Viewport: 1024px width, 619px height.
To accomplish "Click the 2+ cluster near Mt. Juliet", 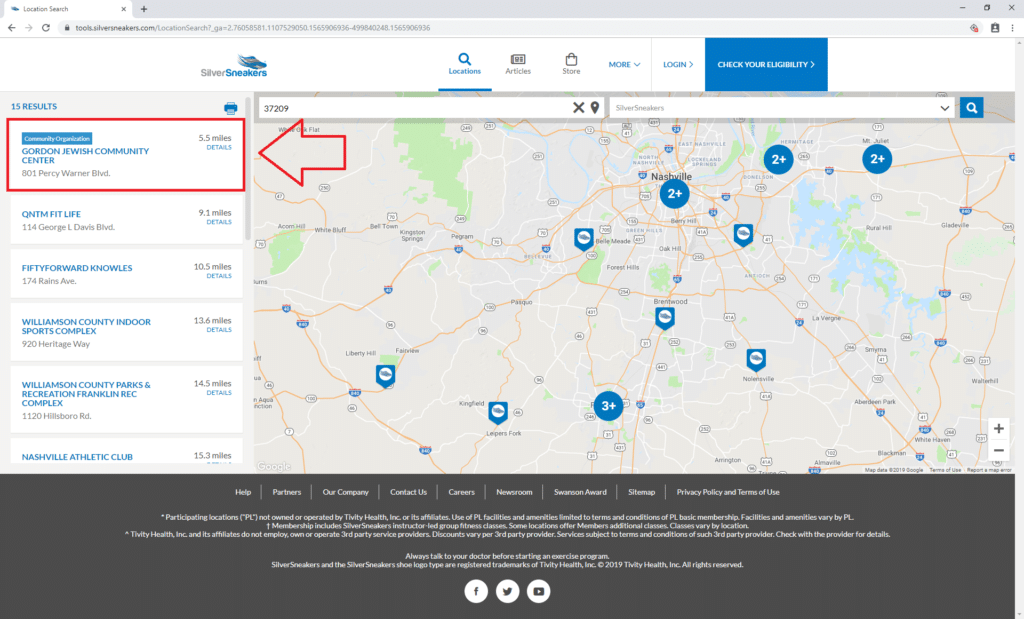I will pos(877,159).
